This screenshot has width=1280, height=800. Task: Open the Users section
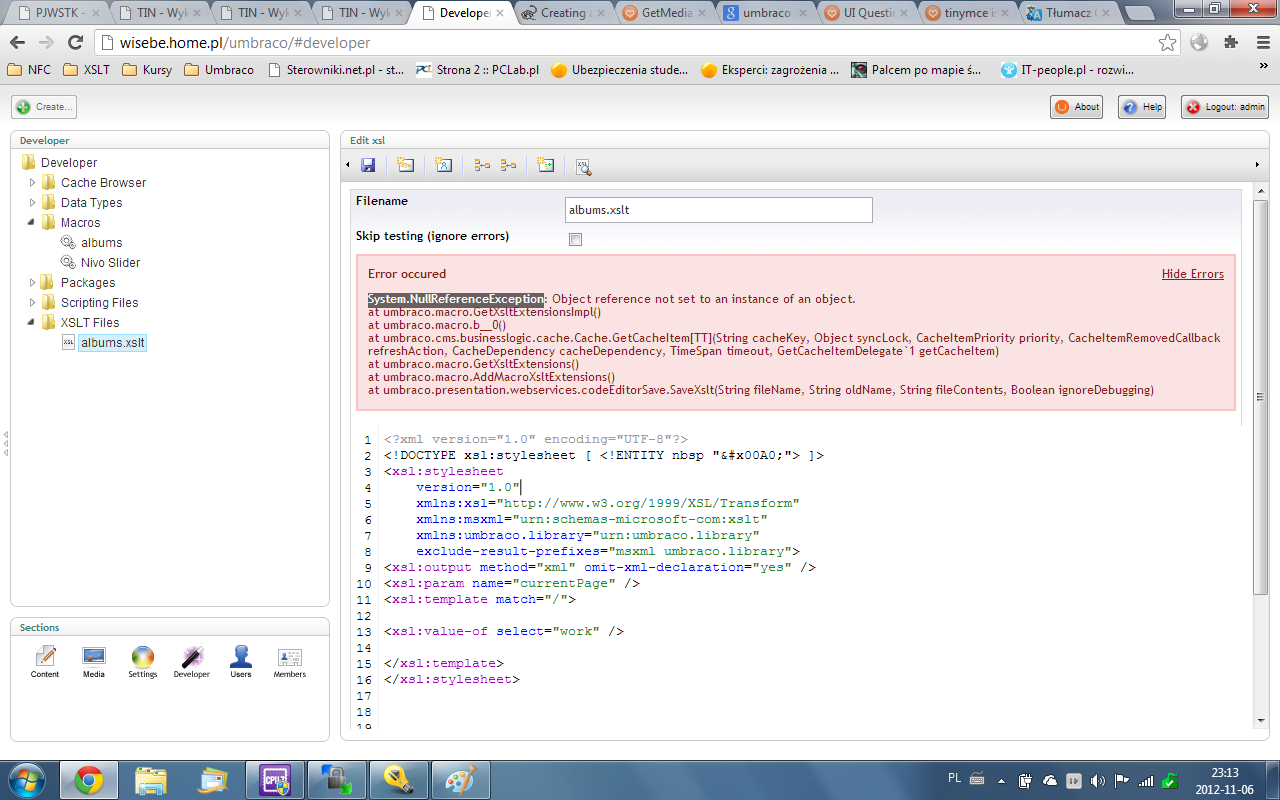pos(240,662)
